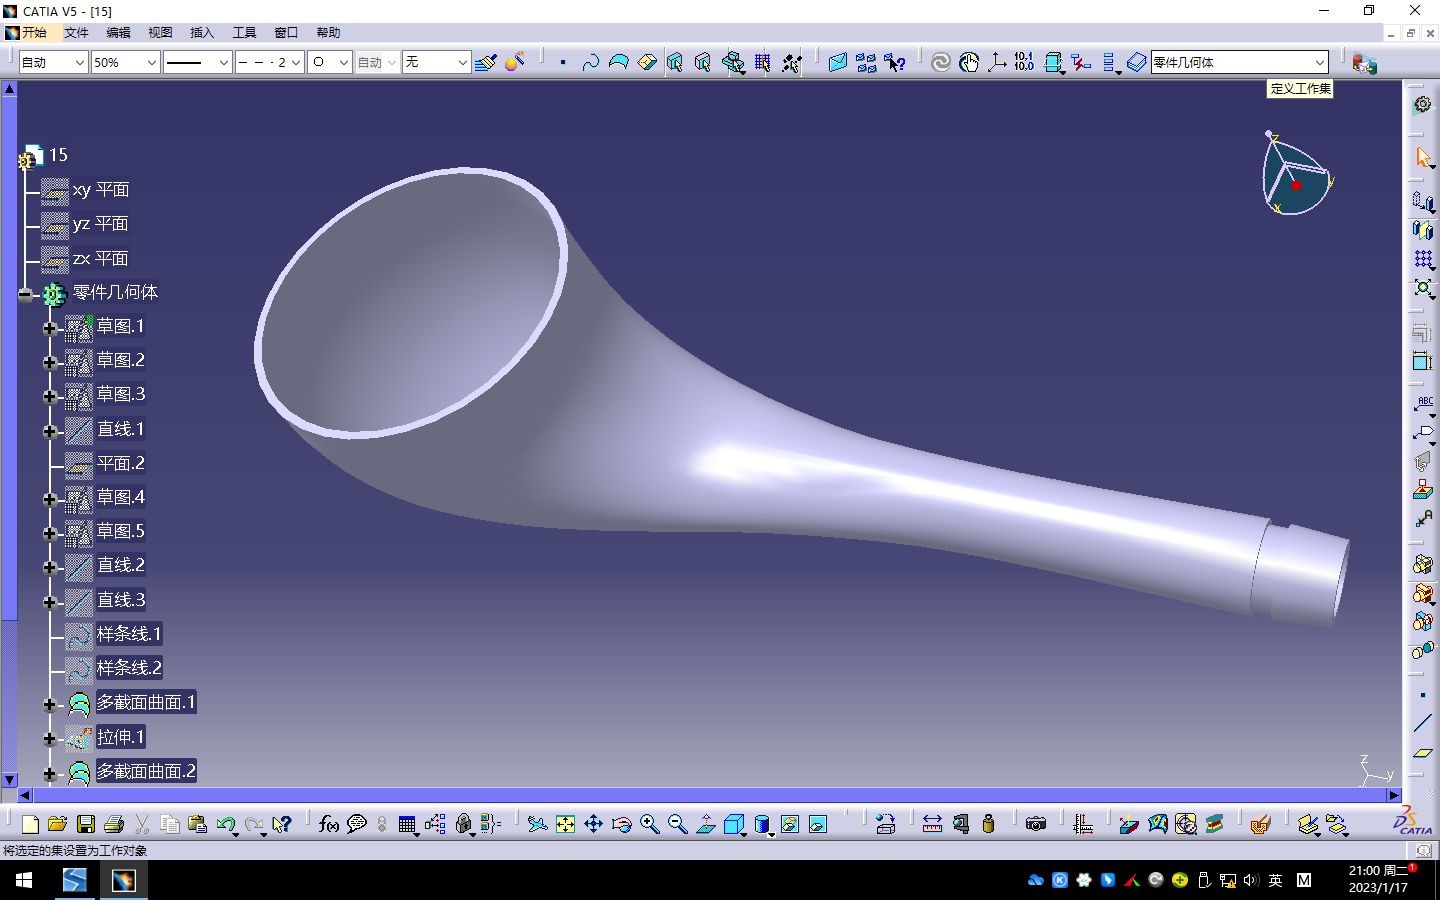This screenshot has height=900, width=1440.
Task: Click the Capture camera icon
Action: (x=1036, y=824)
